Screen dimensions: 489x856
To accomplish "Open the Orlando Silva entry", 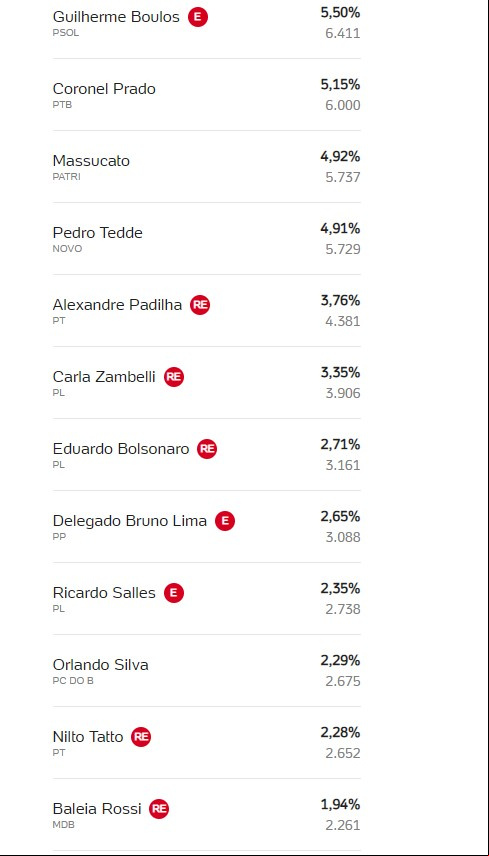I will click(x=100, y=665).
